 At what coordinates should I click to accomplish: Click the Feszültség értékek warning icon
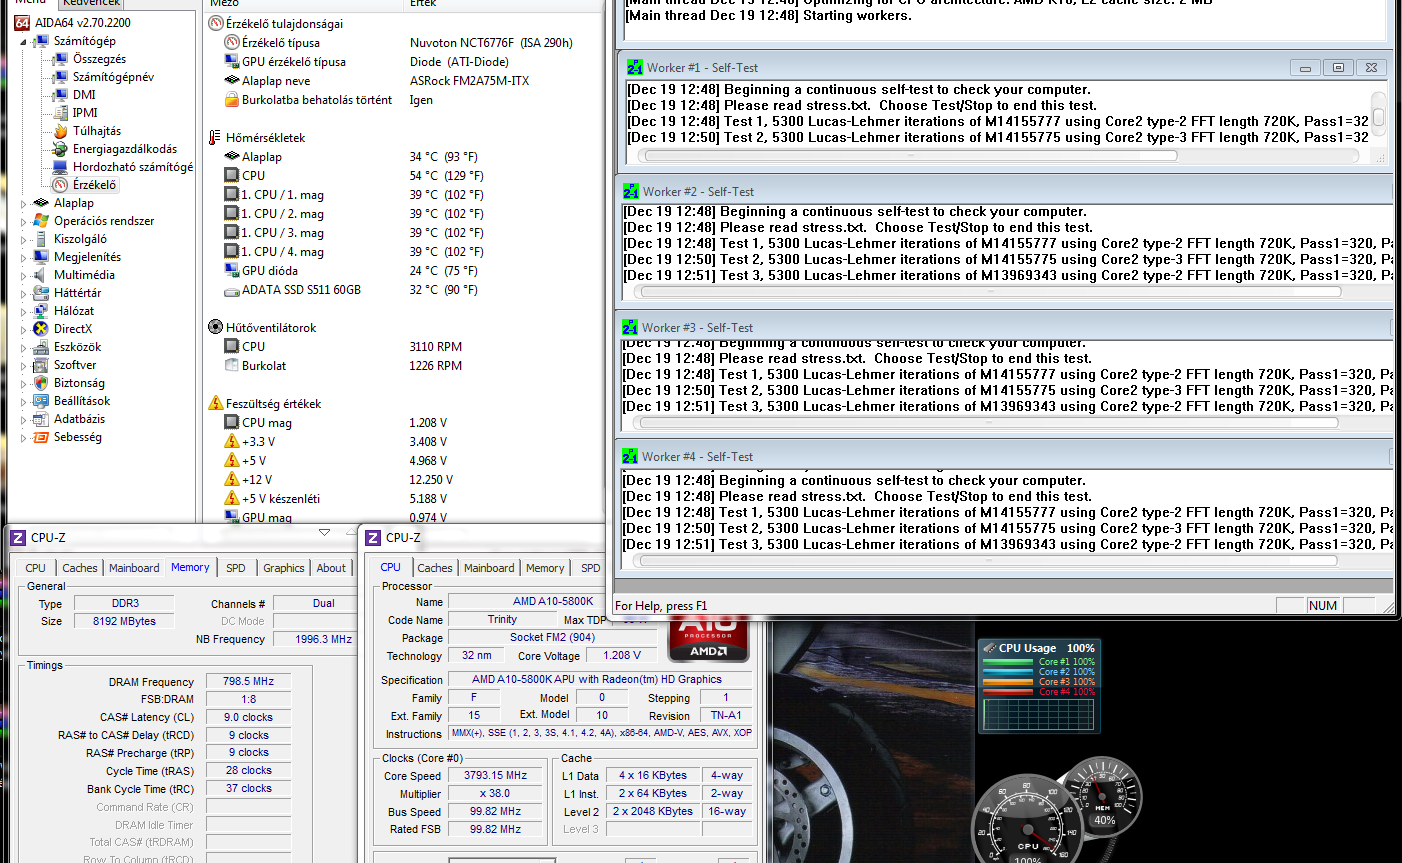tap(215, 404)
